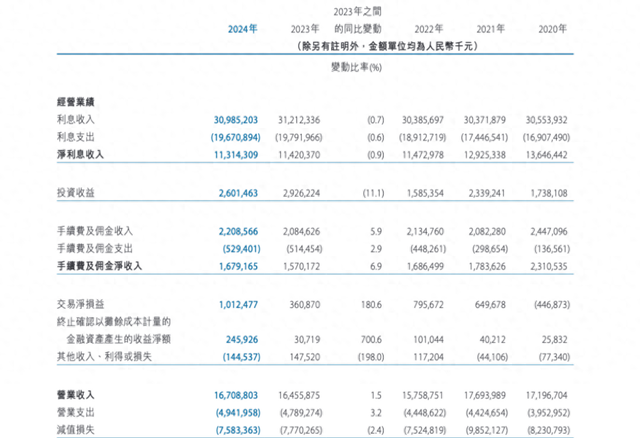Image resolution: width=640 pixels, height=438 pixels.
Task: Click the 淨利息收入 row label
Action: [80, 154]
